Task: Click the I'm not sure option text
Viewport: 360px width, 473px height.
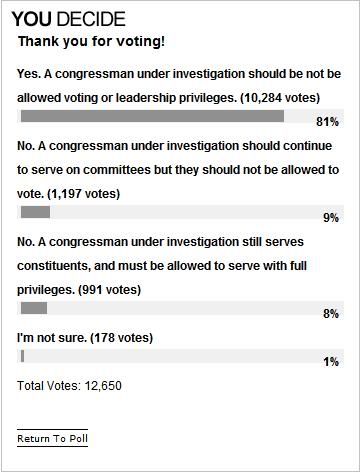Action: click(x=85, y=338)
